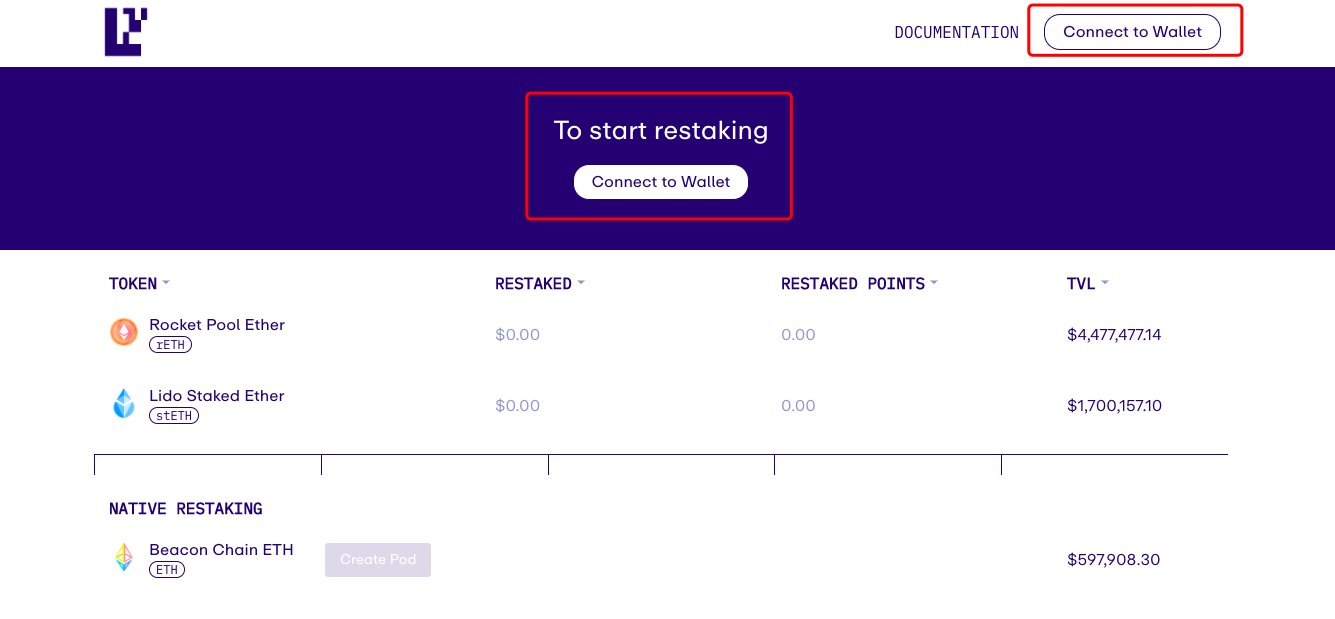This screenshot has width=1335, height=619.
Task: Click Rocket Pool TVL value $4,477,477.14
Action: click(x=1114, y=335)
